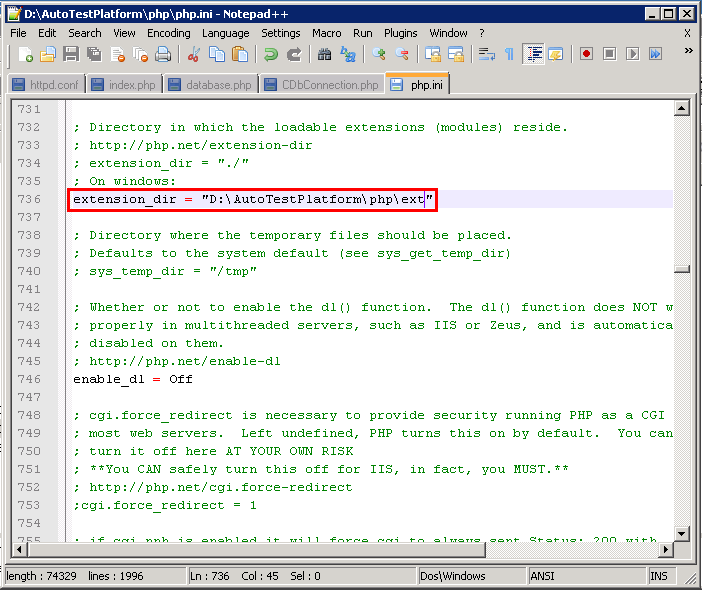702x590 pixels.
Task: Open the Plugins menu
Action: pyautogui.click(x=400, y=33)
